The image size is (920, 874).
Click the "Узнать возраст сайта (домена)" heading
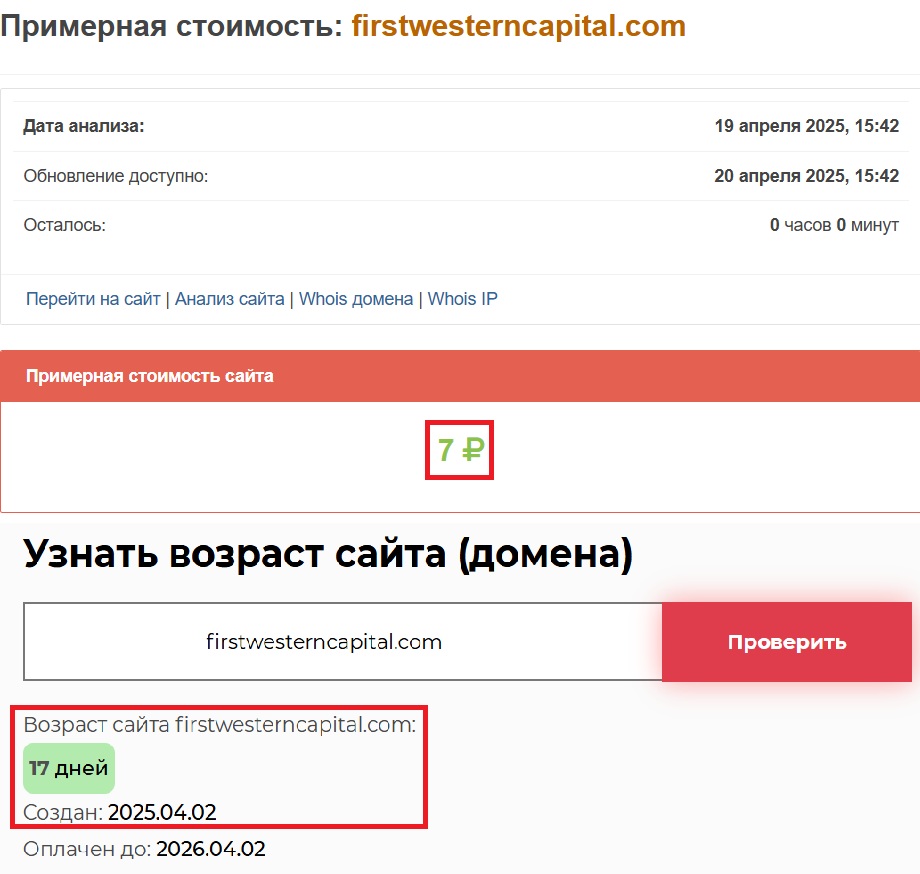pos(328,554)
